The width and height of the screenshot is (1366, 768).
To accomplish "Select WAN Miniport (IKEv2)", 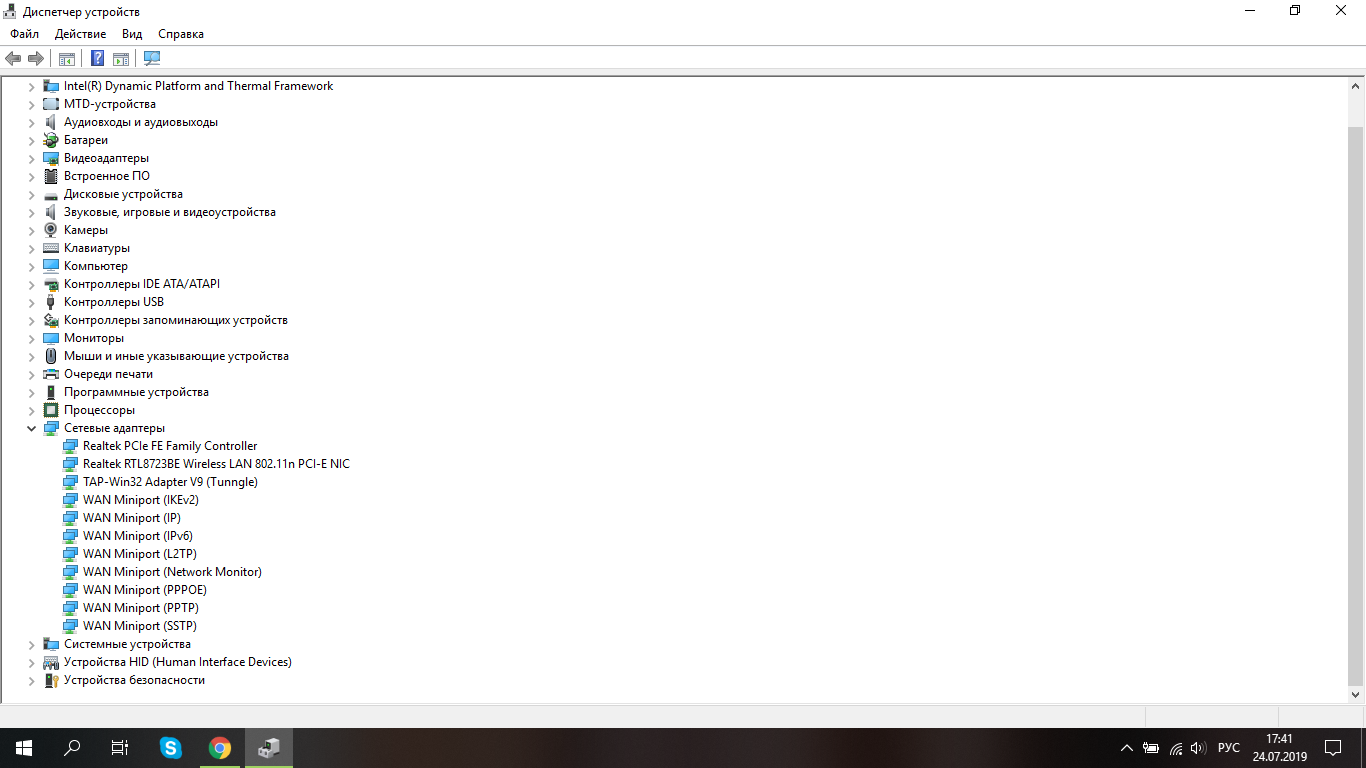I will point(141,500).
